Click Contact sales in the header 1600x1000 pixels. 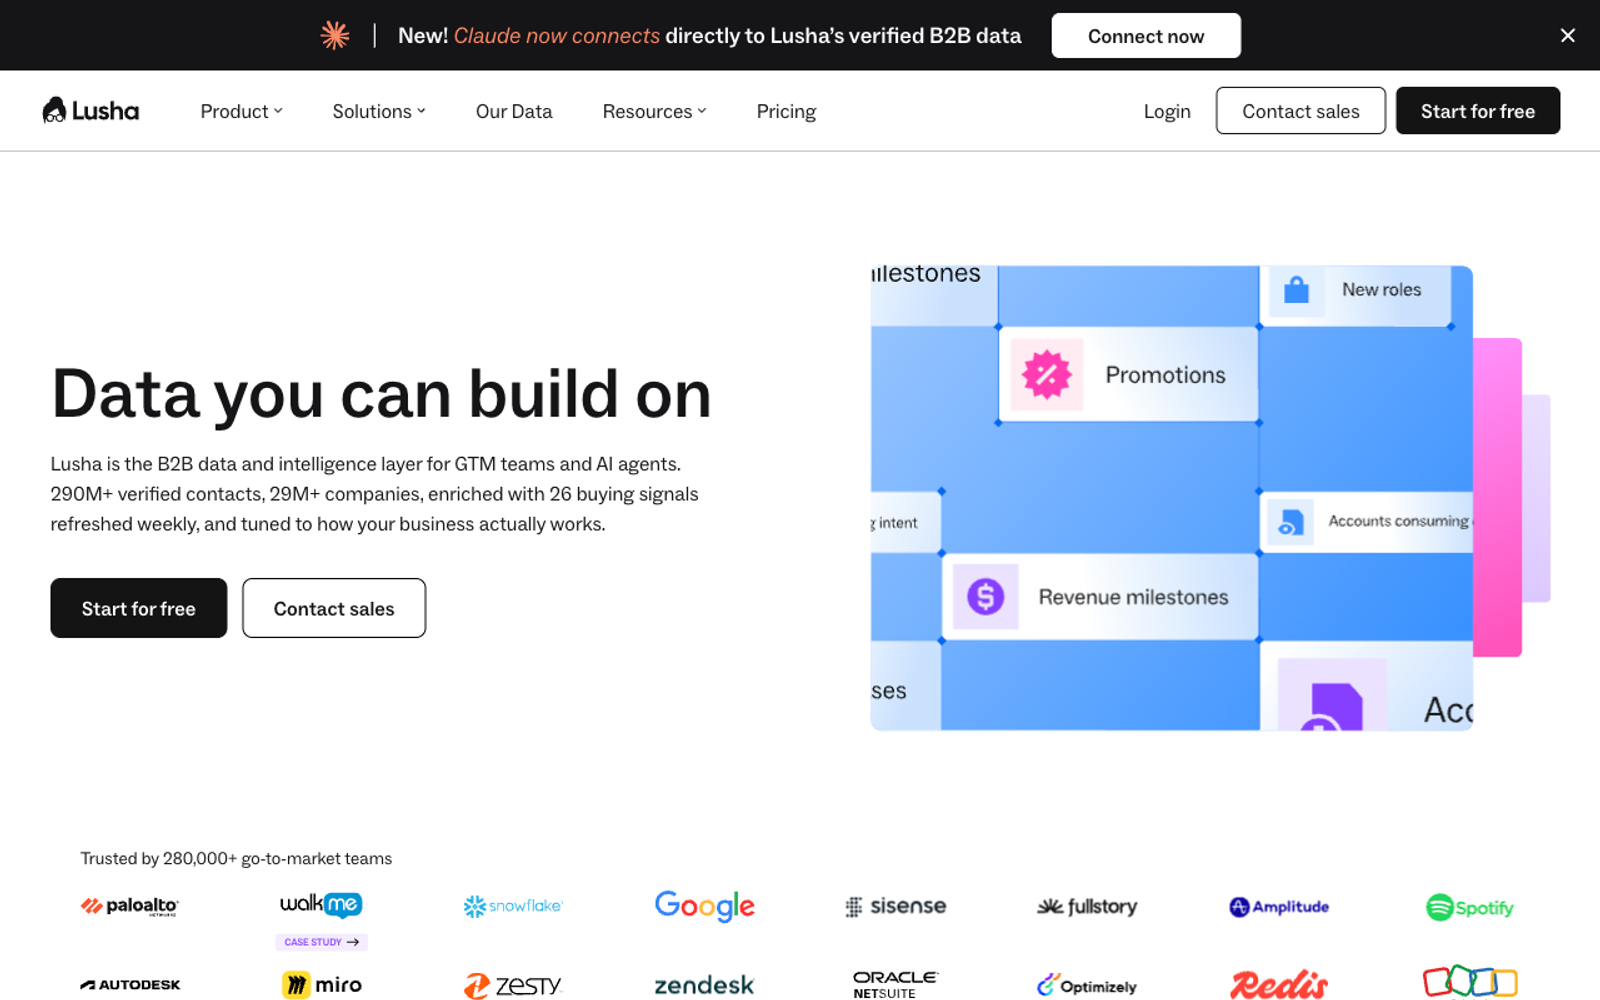click(1300, 111)
